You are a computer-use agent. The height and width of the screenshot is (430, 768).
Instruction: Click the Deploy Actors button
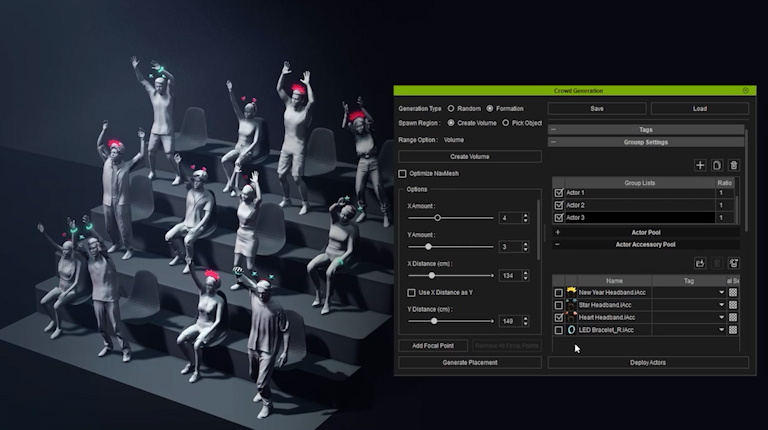tap(647, 362)
